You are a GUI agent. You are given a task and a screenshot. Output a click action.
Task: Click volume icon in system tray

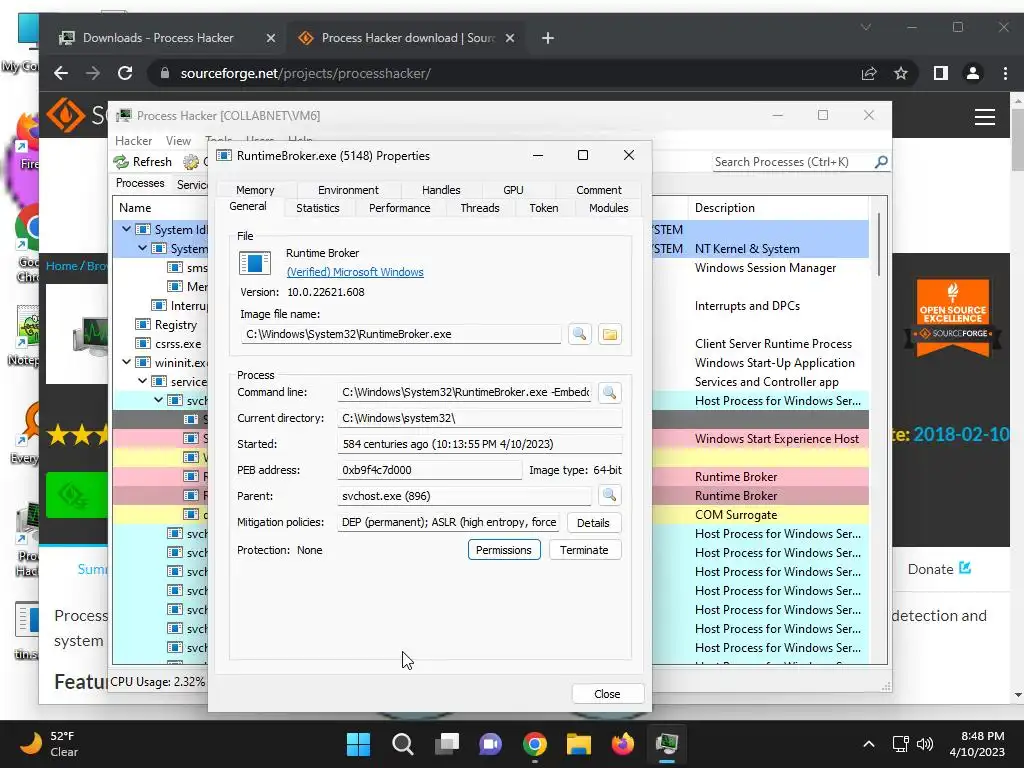pos(925,744)
